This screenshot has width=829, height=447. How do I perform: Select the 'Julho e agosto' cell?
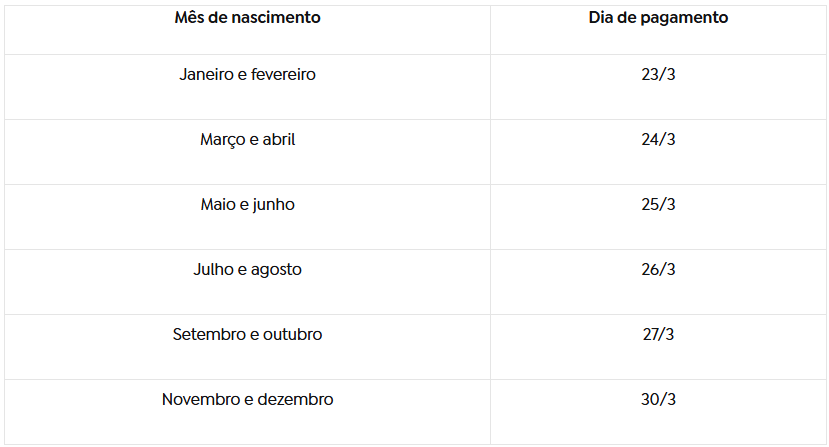click(247, 270)
